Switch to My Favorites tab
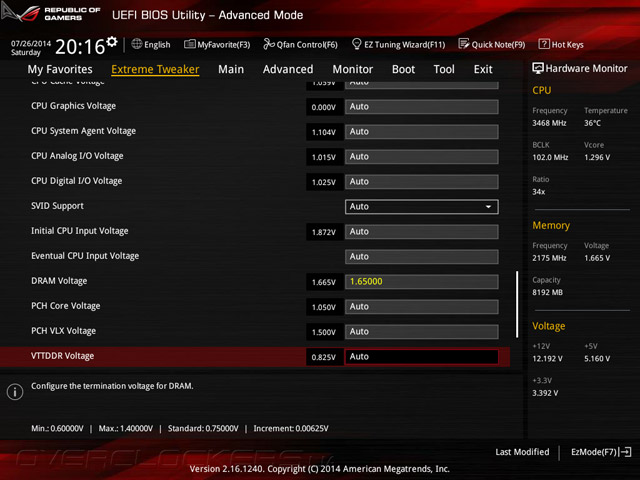The width and height of the screenshot is (640, 480). pos(60,69)
